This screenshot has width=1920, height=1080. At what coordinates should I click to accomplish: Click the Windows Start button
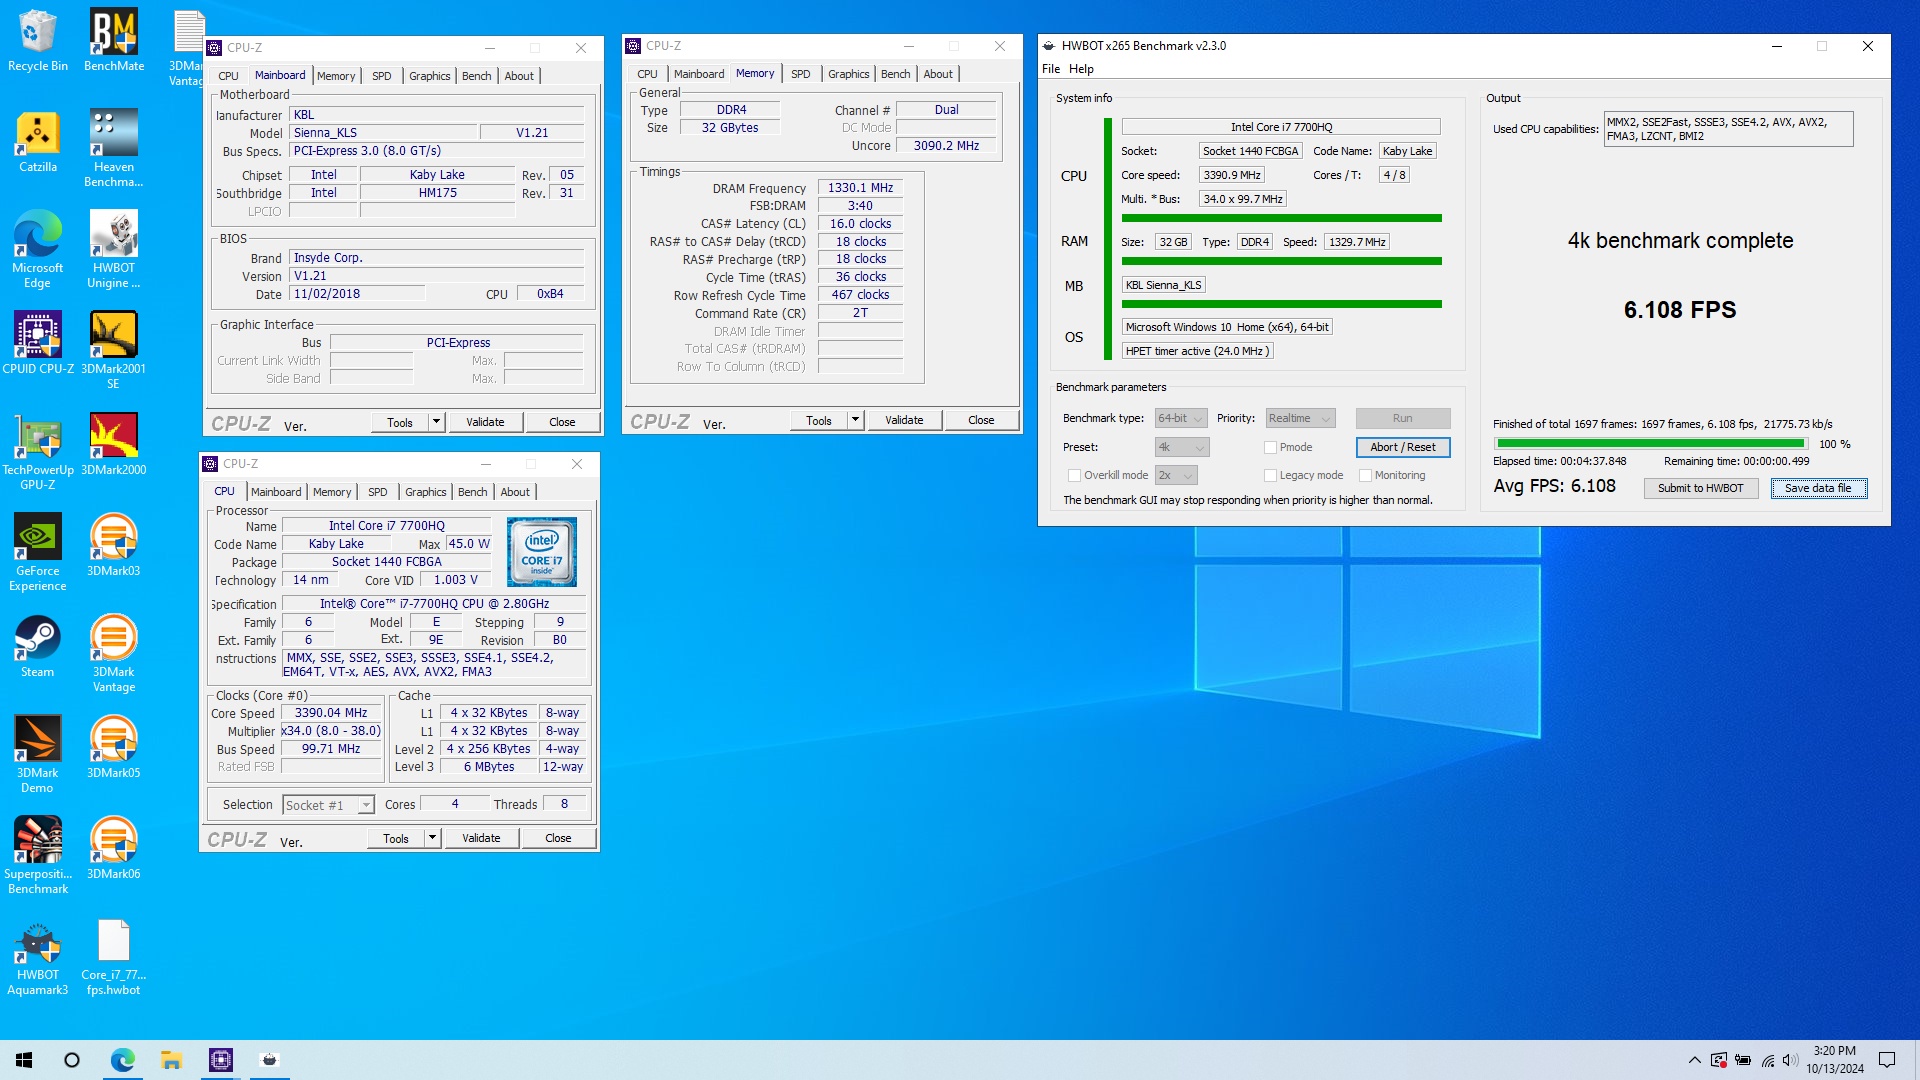point(24,1060)
